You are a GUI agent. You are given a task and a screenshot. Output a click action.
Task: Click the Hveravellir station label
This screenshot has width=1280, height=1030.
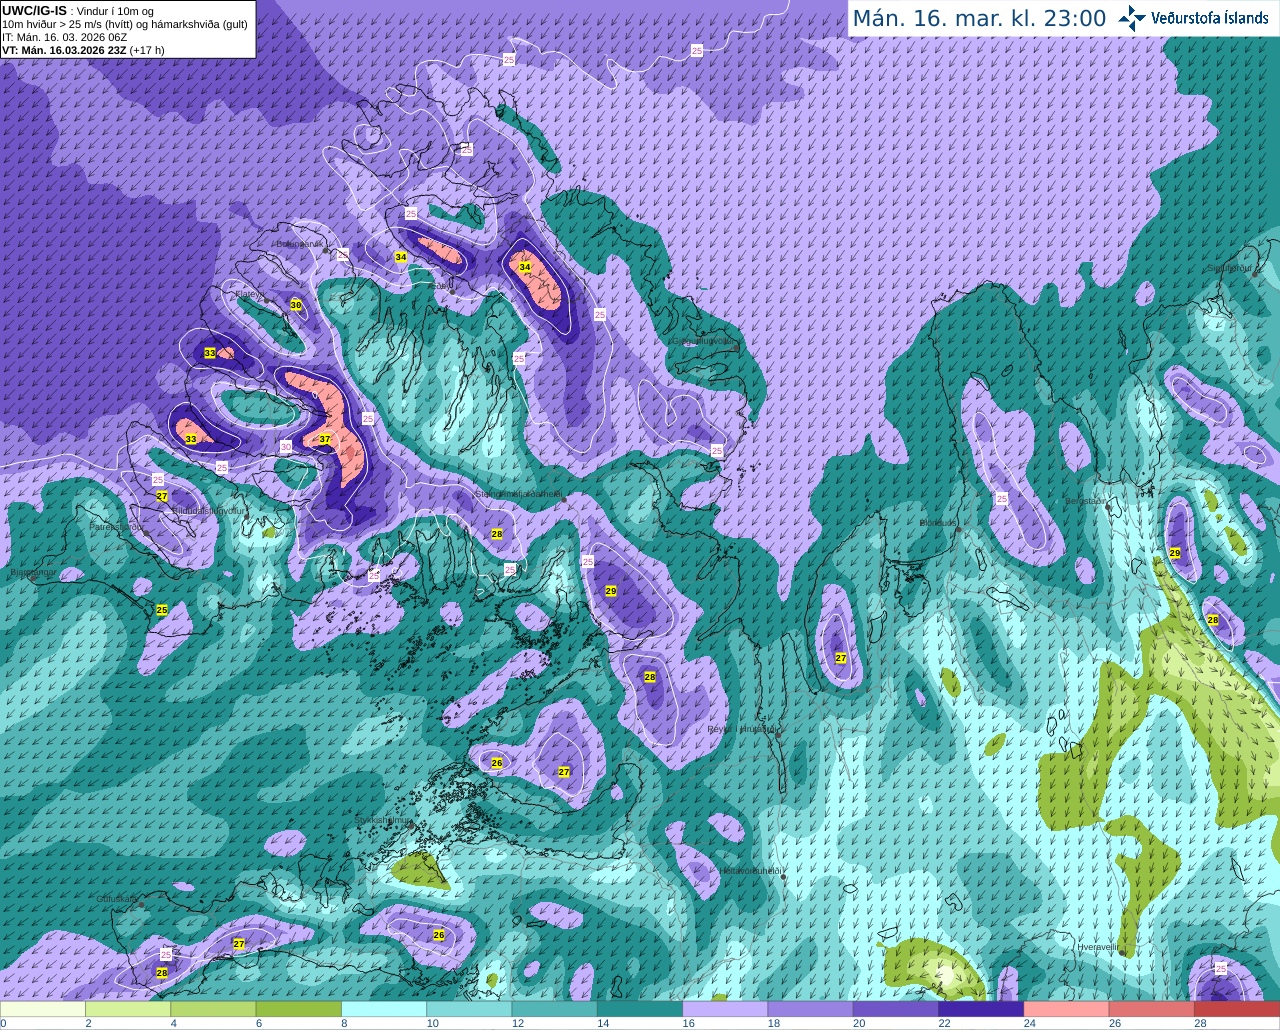pos(1098,946)
